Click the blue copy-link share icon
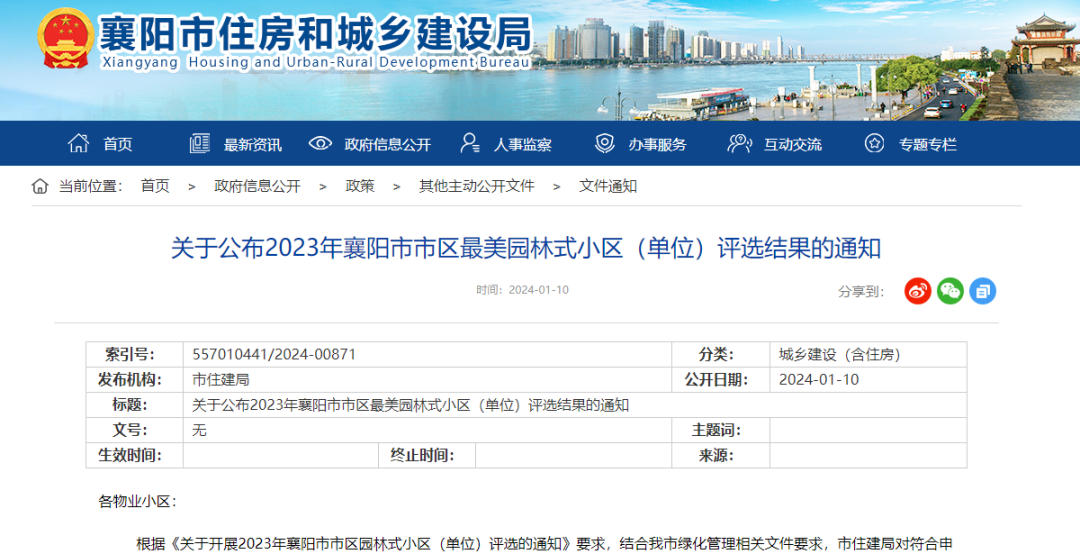This screenshot has width=1080, height=554. [x=982, y=291]
